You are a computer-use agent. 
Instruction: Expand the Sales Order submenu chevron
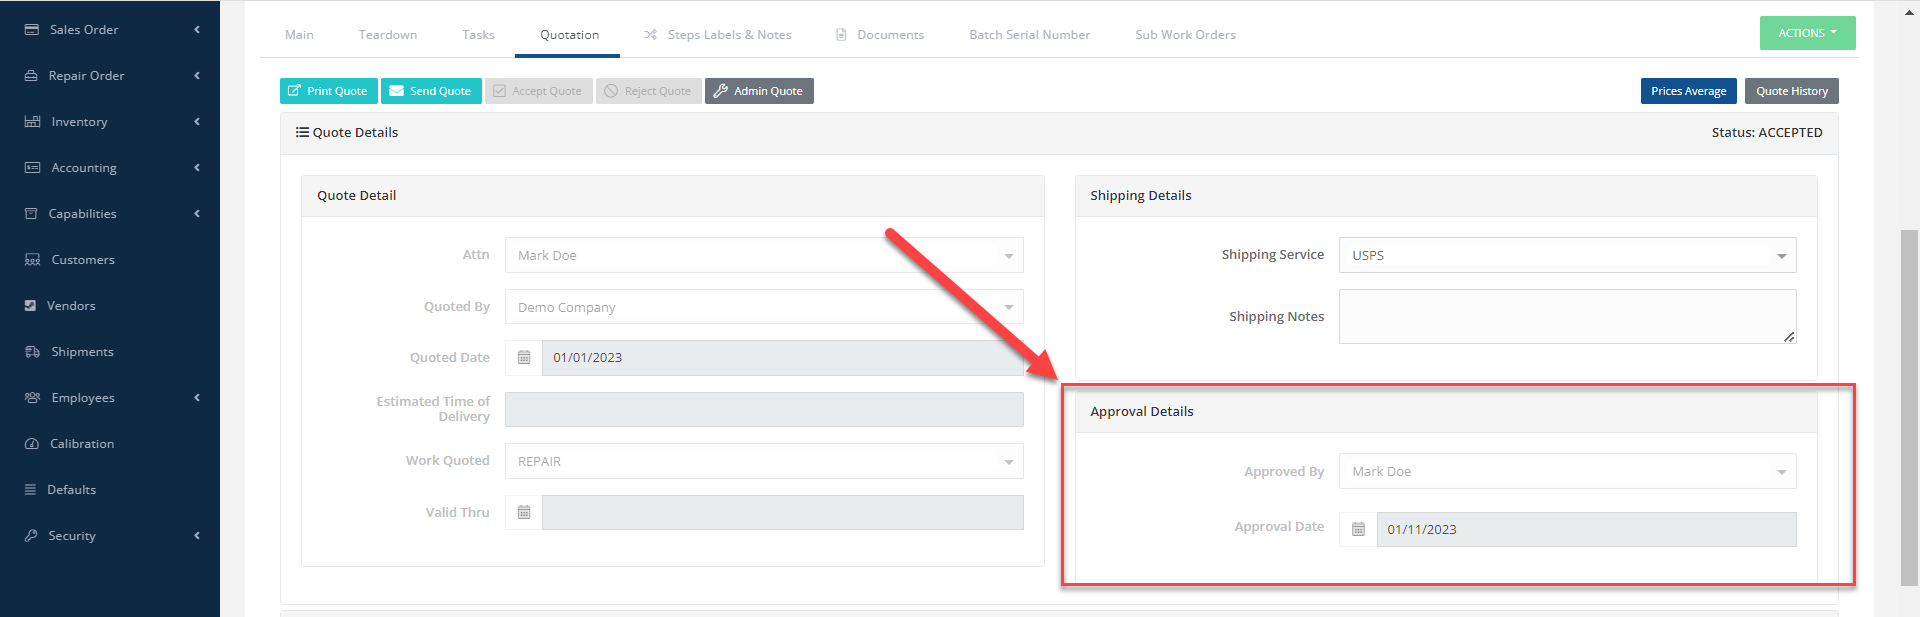[197, 30]
